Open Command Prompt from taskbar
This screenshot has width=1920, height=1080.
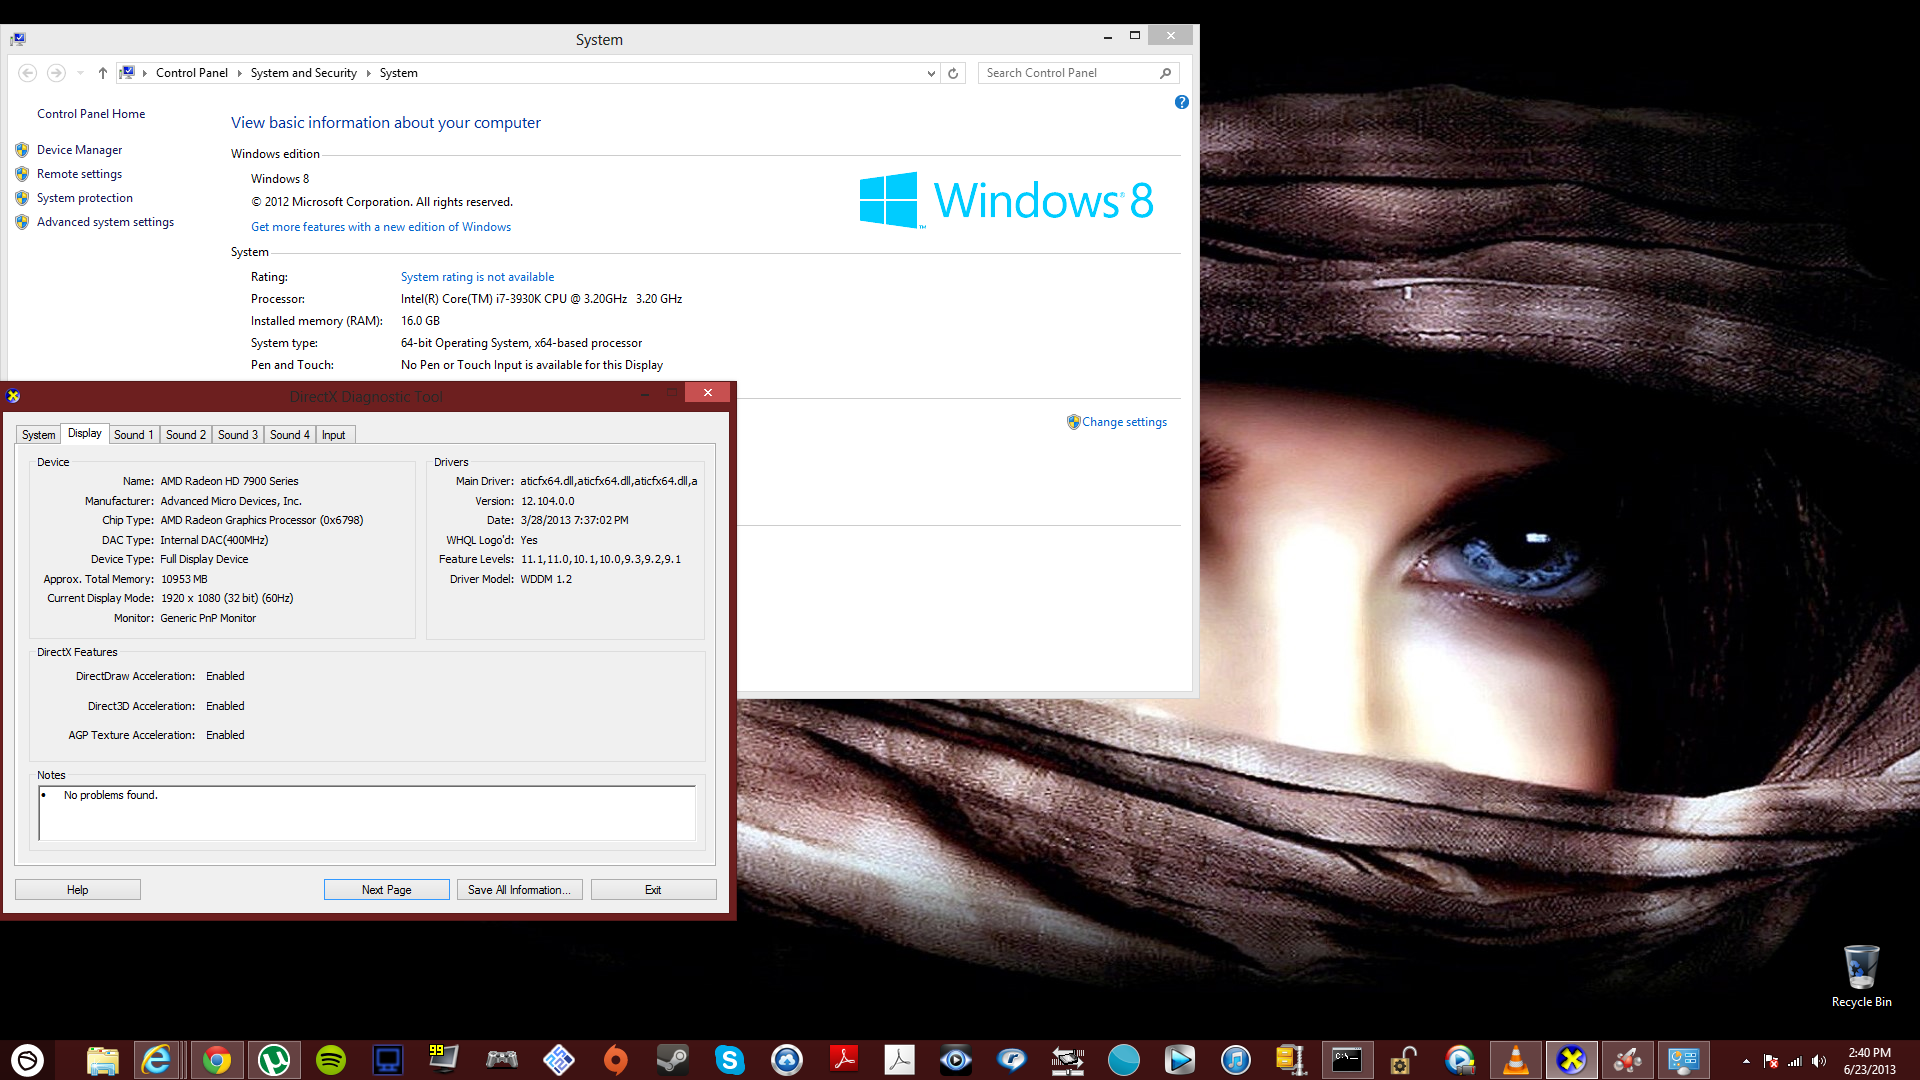[1346, 1060]
